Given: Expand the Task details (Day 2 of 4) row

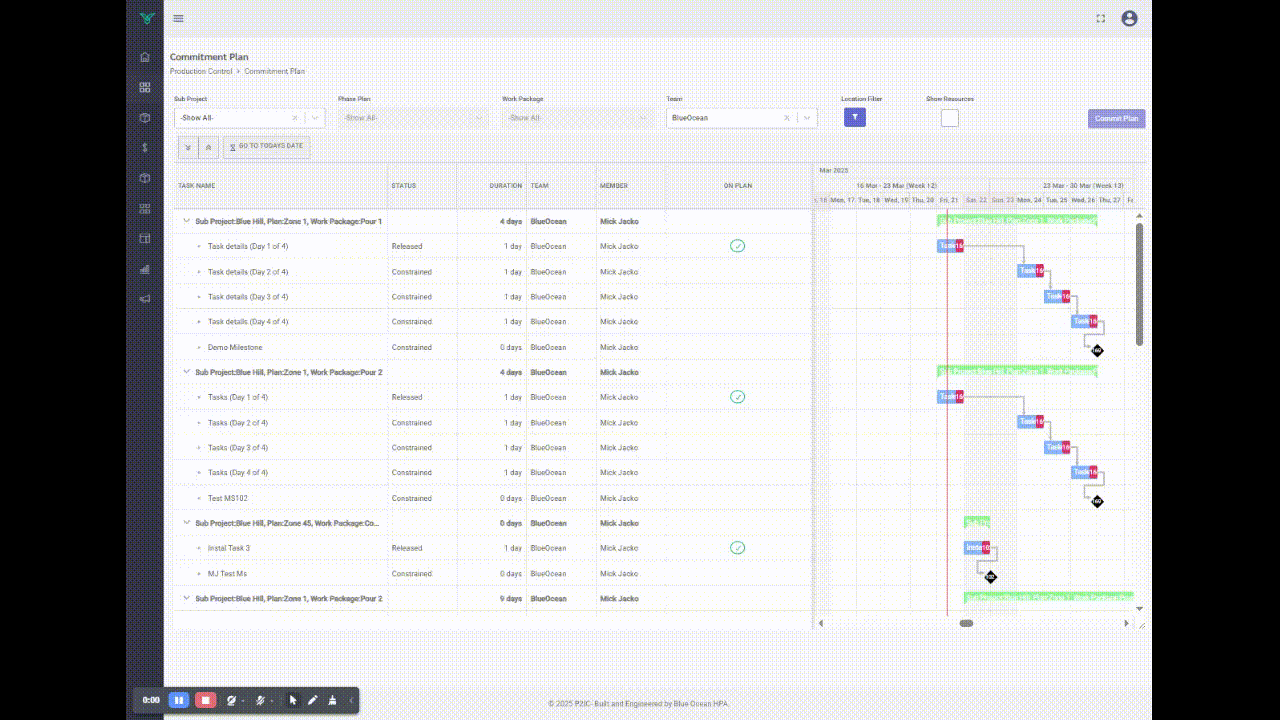Looking at the screenshot, I should tap(199, 272).
